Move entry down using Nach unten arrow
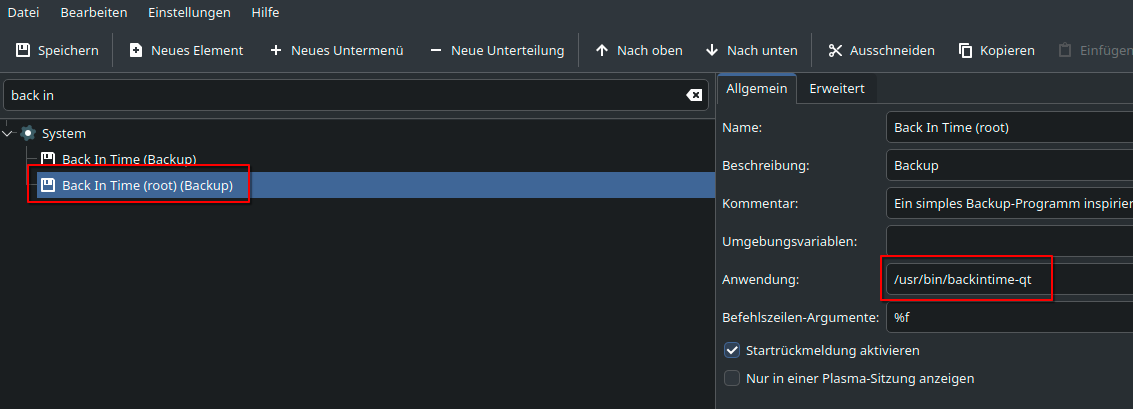The height and width of the screenshot is (409, 1133). coord(712,51)
